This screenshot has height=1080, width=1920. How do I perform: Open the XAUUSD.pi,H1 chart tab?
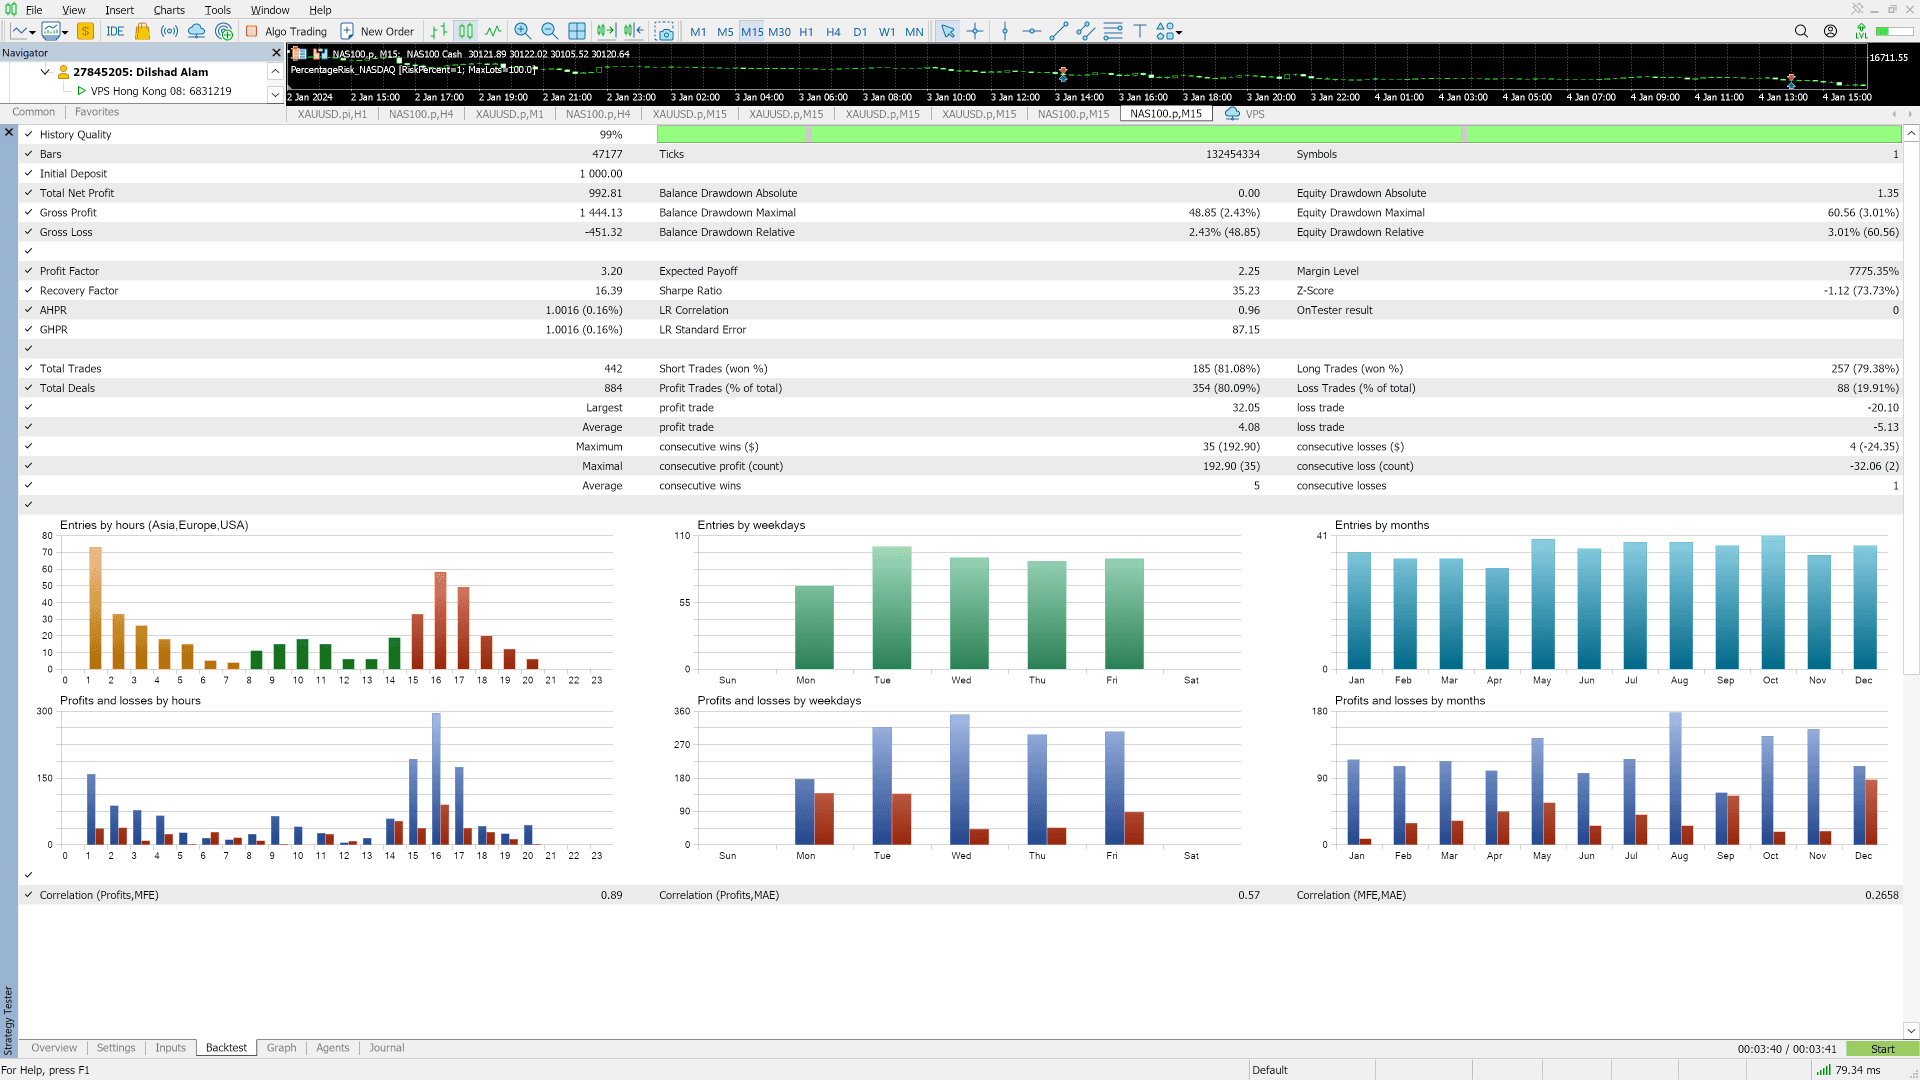point(332,114)
